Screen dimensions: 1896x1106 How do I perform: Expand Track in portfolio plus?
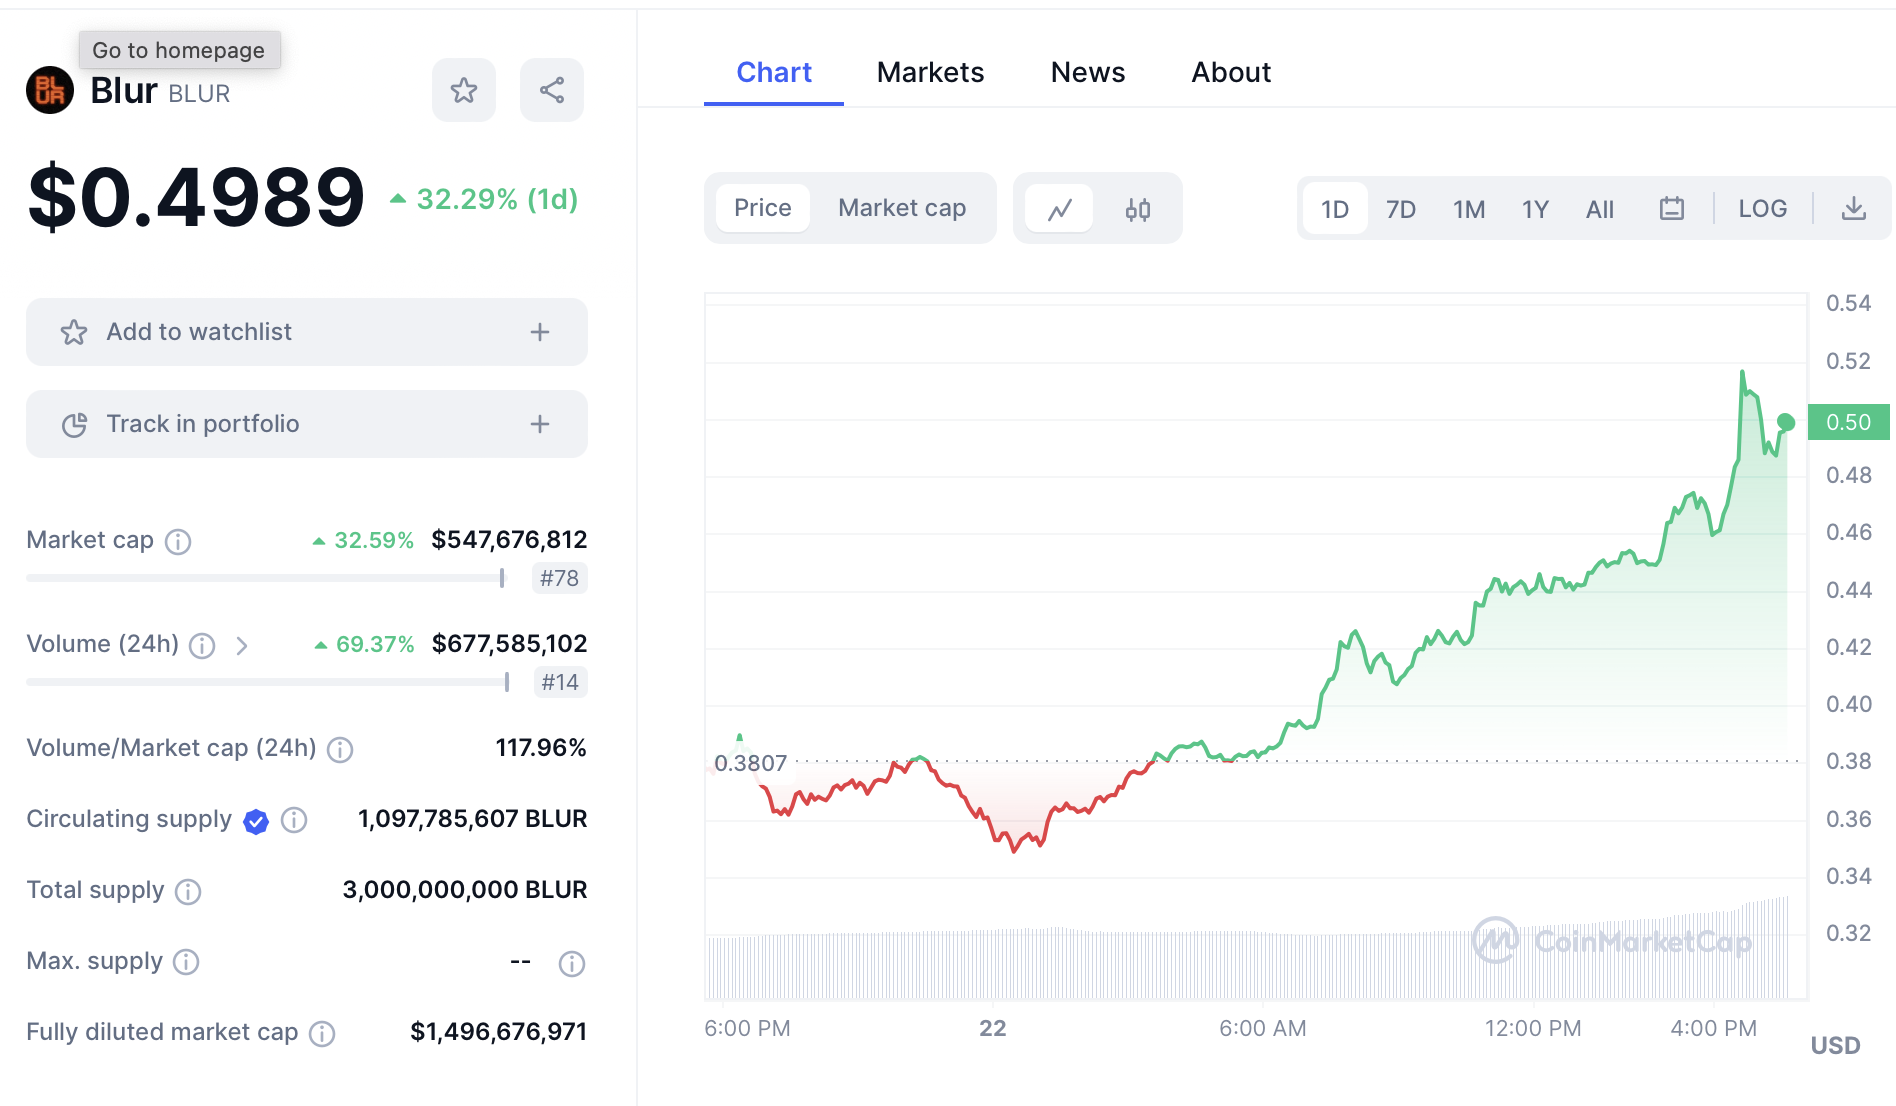(540, 424)
